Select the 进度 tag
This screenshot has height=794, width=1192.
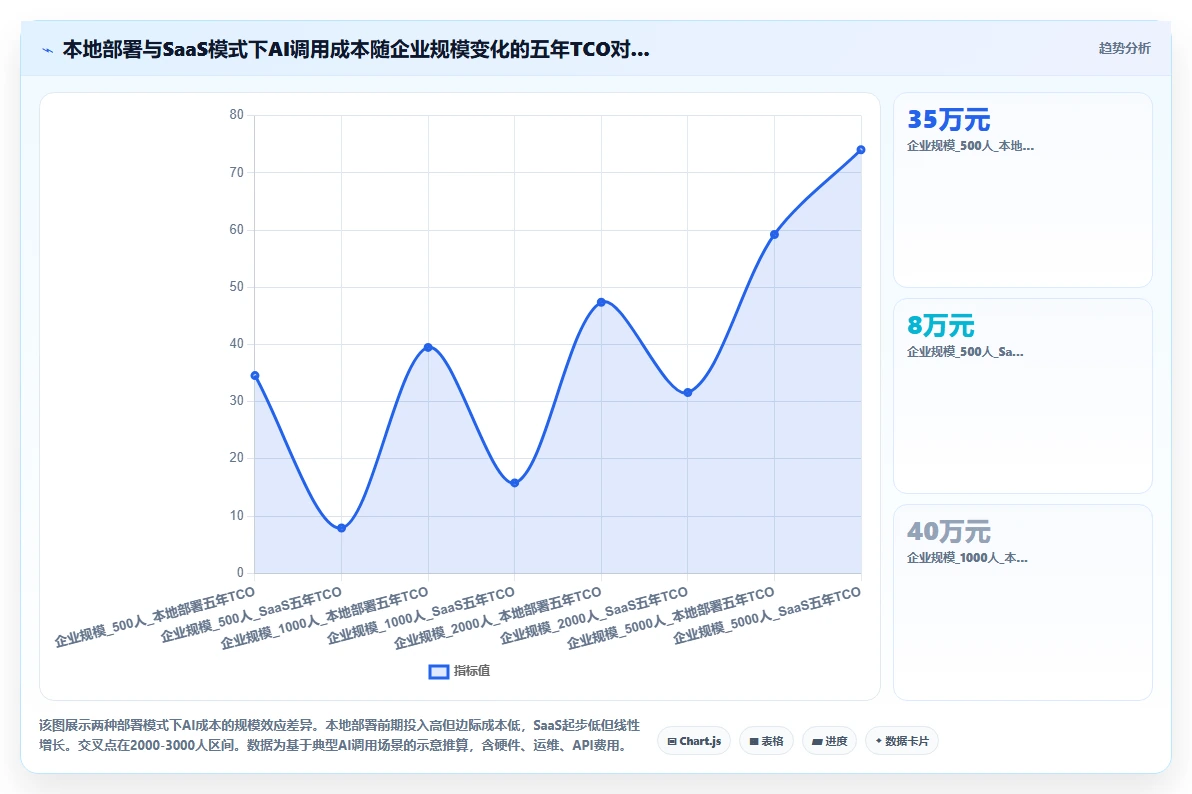829,741
